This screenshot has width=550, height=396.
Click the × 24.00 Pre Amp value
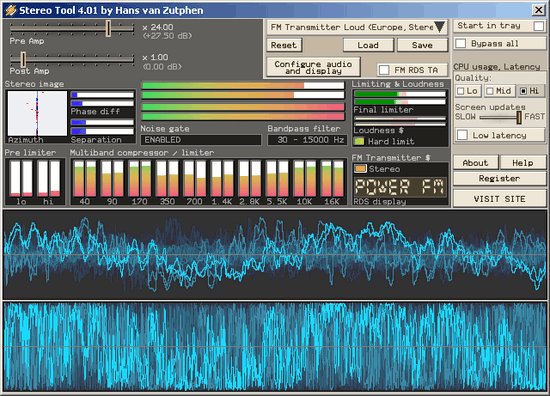(158, 27)
